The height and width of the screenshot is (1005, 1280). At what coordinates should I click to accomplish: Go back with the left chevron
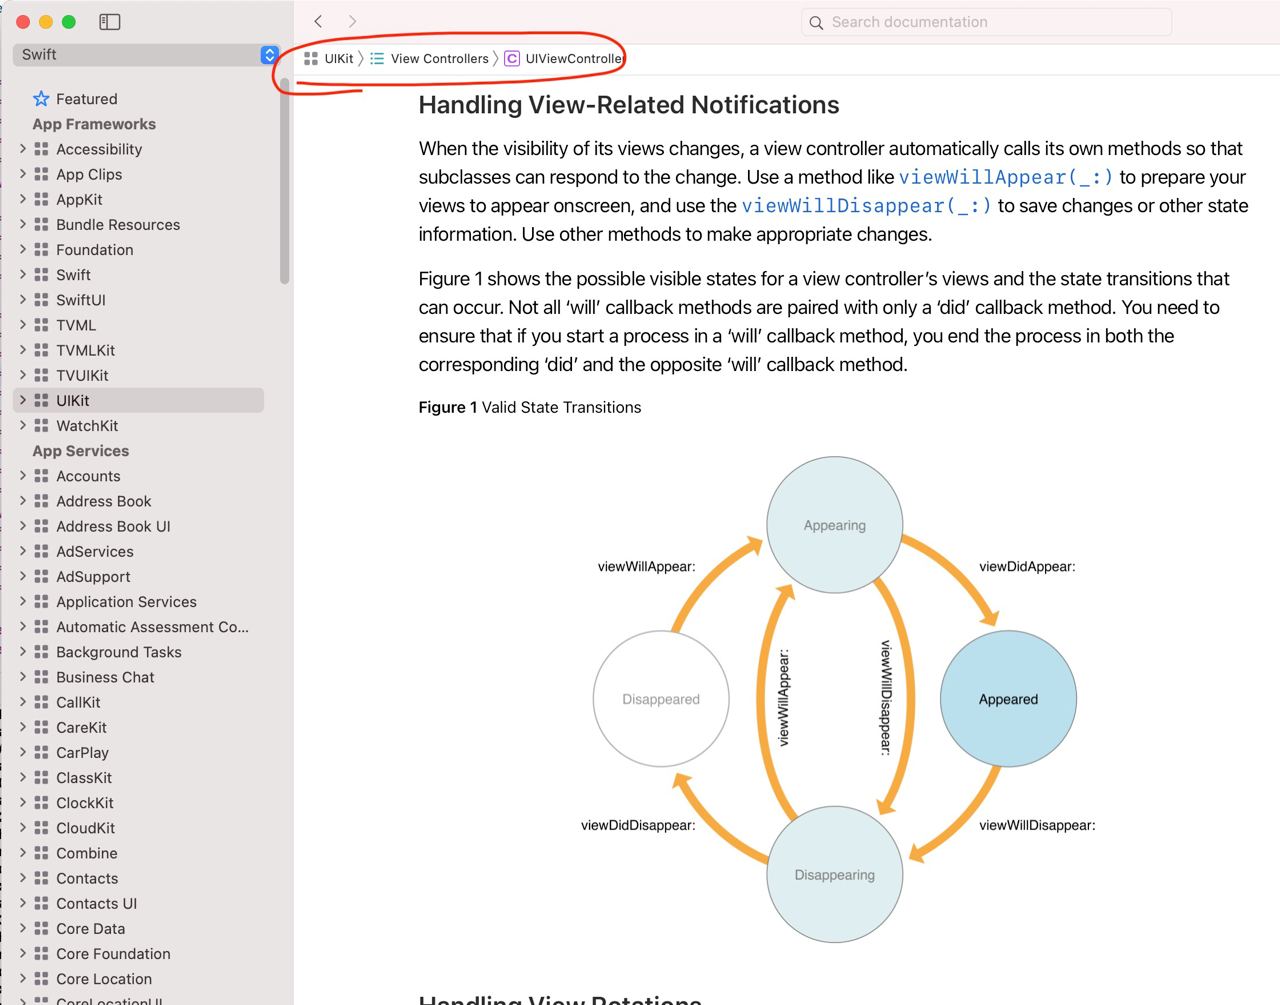click(318, 21)
